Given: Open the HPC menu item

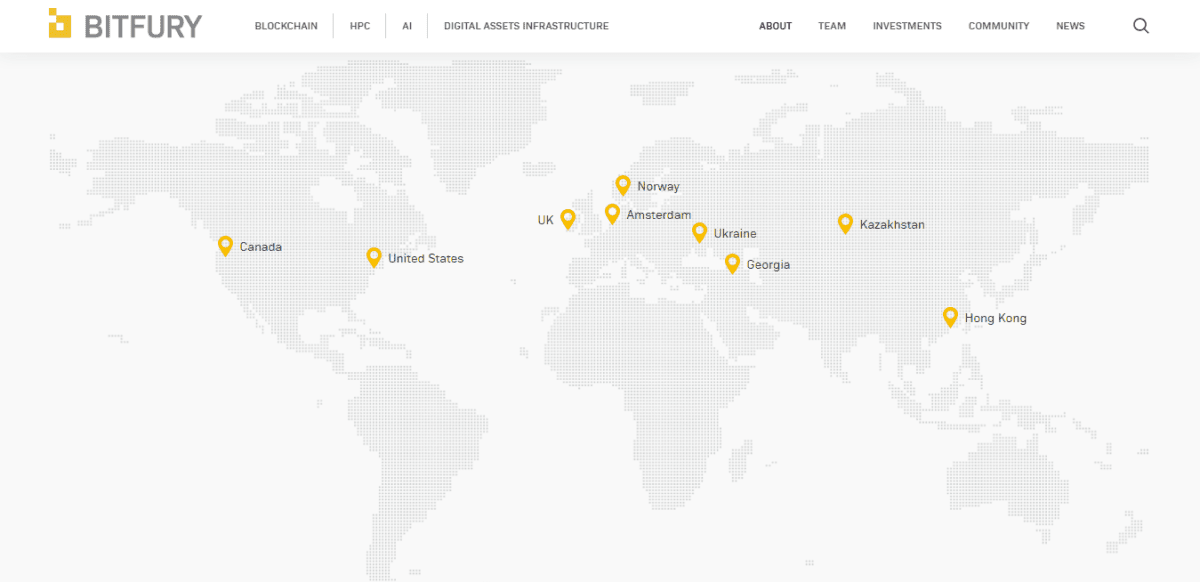Looking at the screenshot, I should [360, 26].
